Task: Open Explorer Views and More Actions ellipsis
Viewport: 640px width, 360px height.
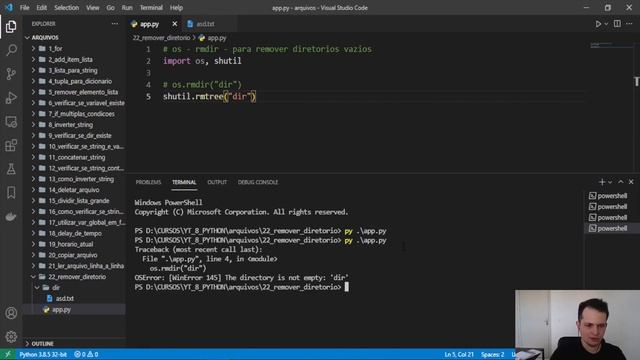Action: 115,24
